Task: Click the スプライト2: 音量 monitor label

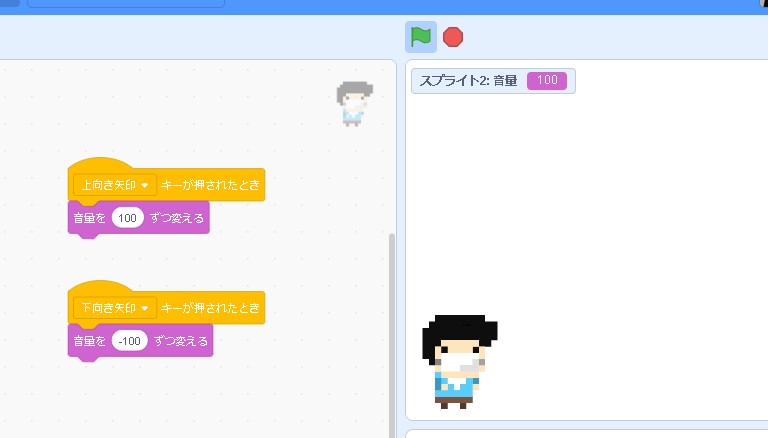Action: pos(468,81)
